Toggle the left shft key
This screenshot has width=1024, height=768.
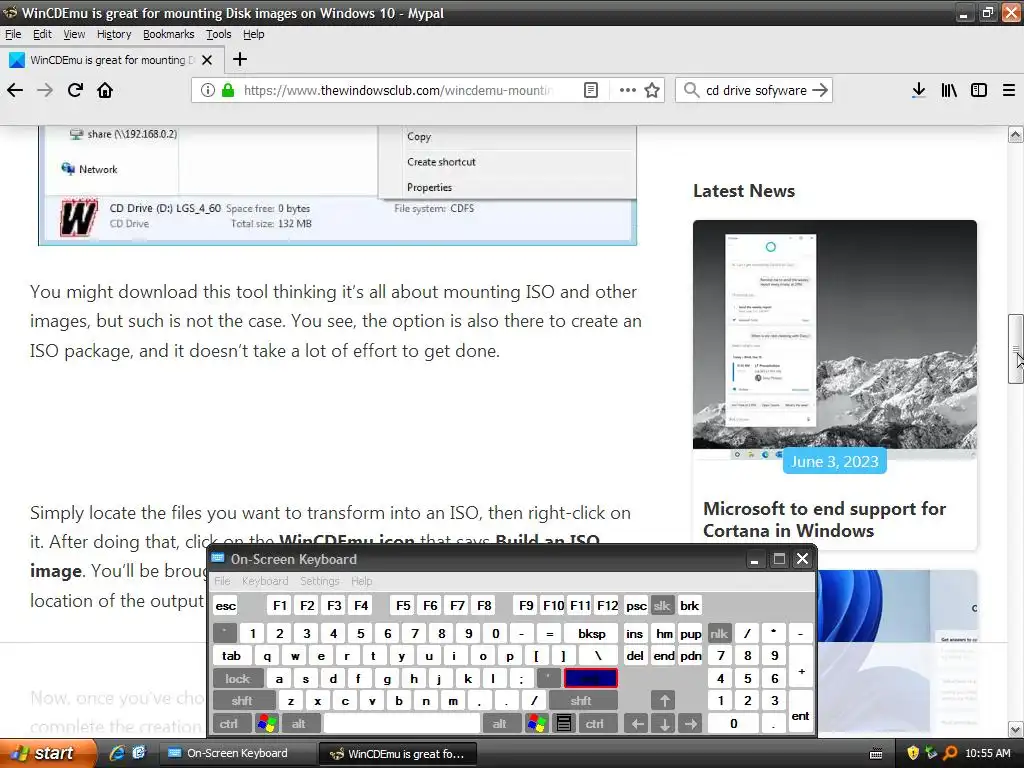click(242, 701)
